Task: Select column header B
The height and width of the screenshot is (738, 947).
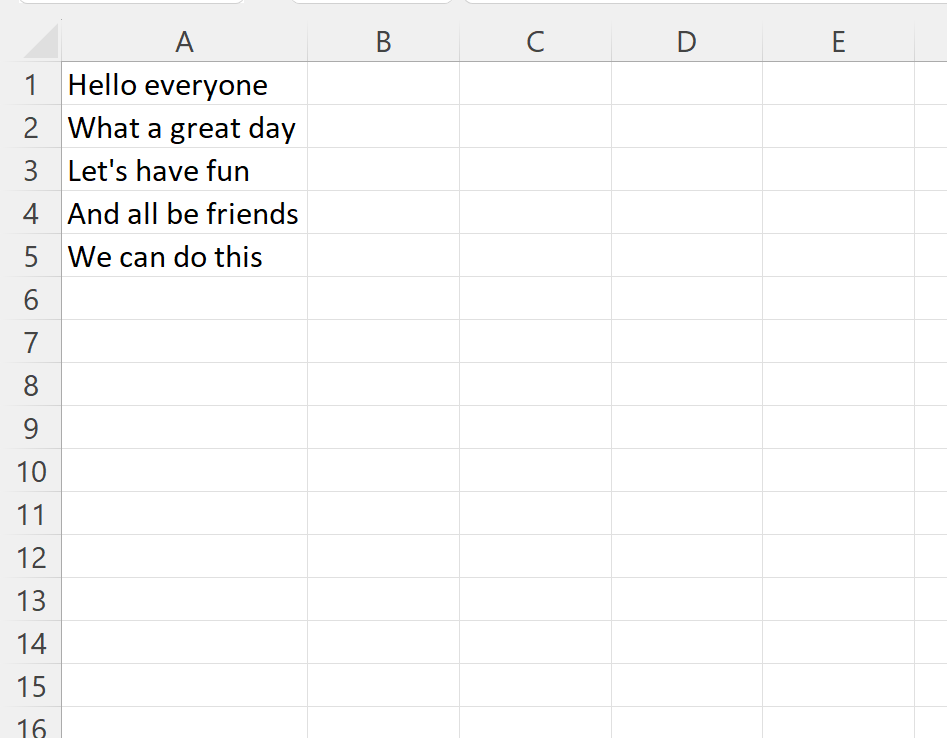Action: tap(383, 42)
